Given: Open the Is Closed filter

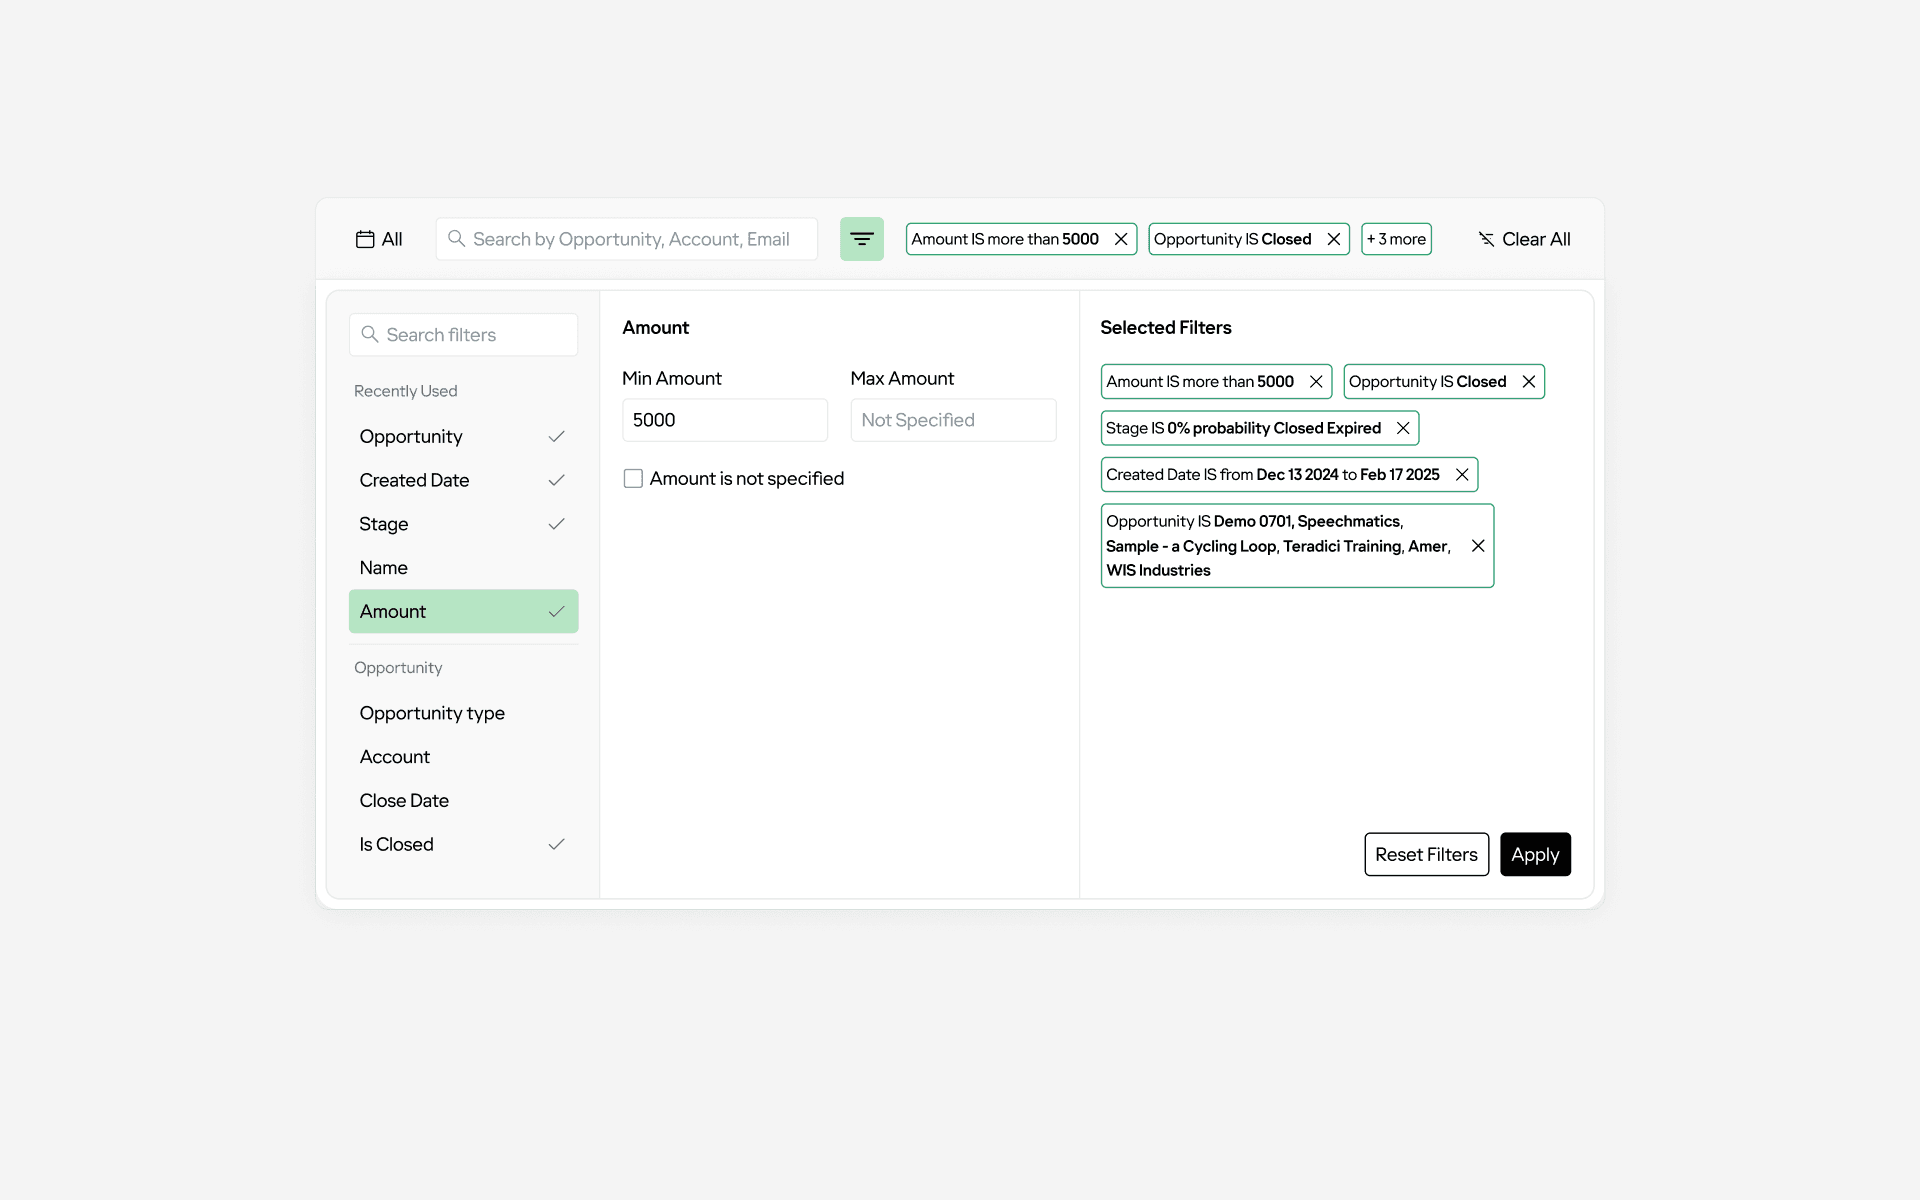Looking at the screenshot, I should pos(397,845).
